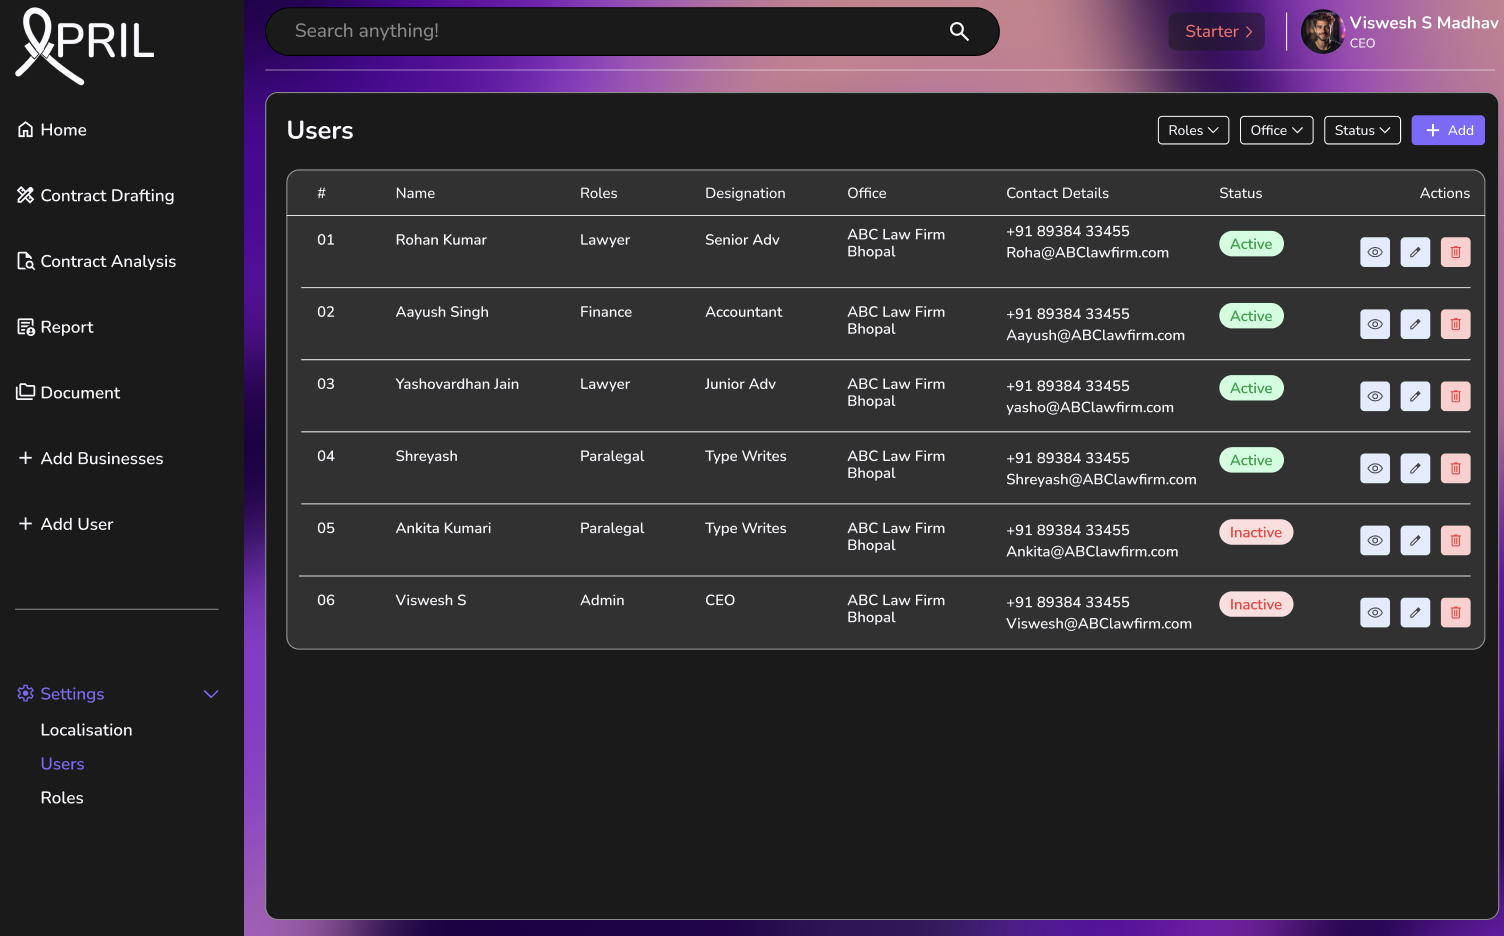Image resolution: width=1504 pixels, height=936 pixels.
Task: Click the eye icon on Viswesh S row
Action: pyautogui.click(x=1375, y=612)
